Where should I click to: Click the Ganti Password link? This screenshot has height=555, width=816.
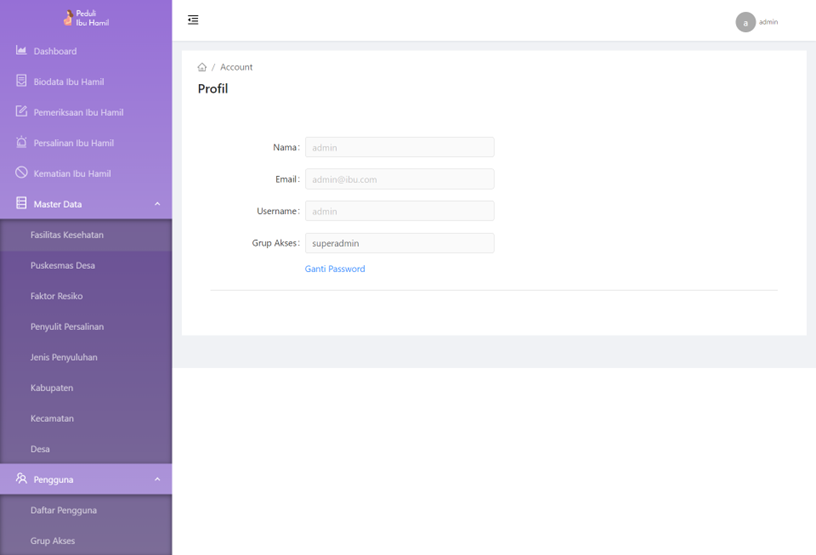pos(335,269)
